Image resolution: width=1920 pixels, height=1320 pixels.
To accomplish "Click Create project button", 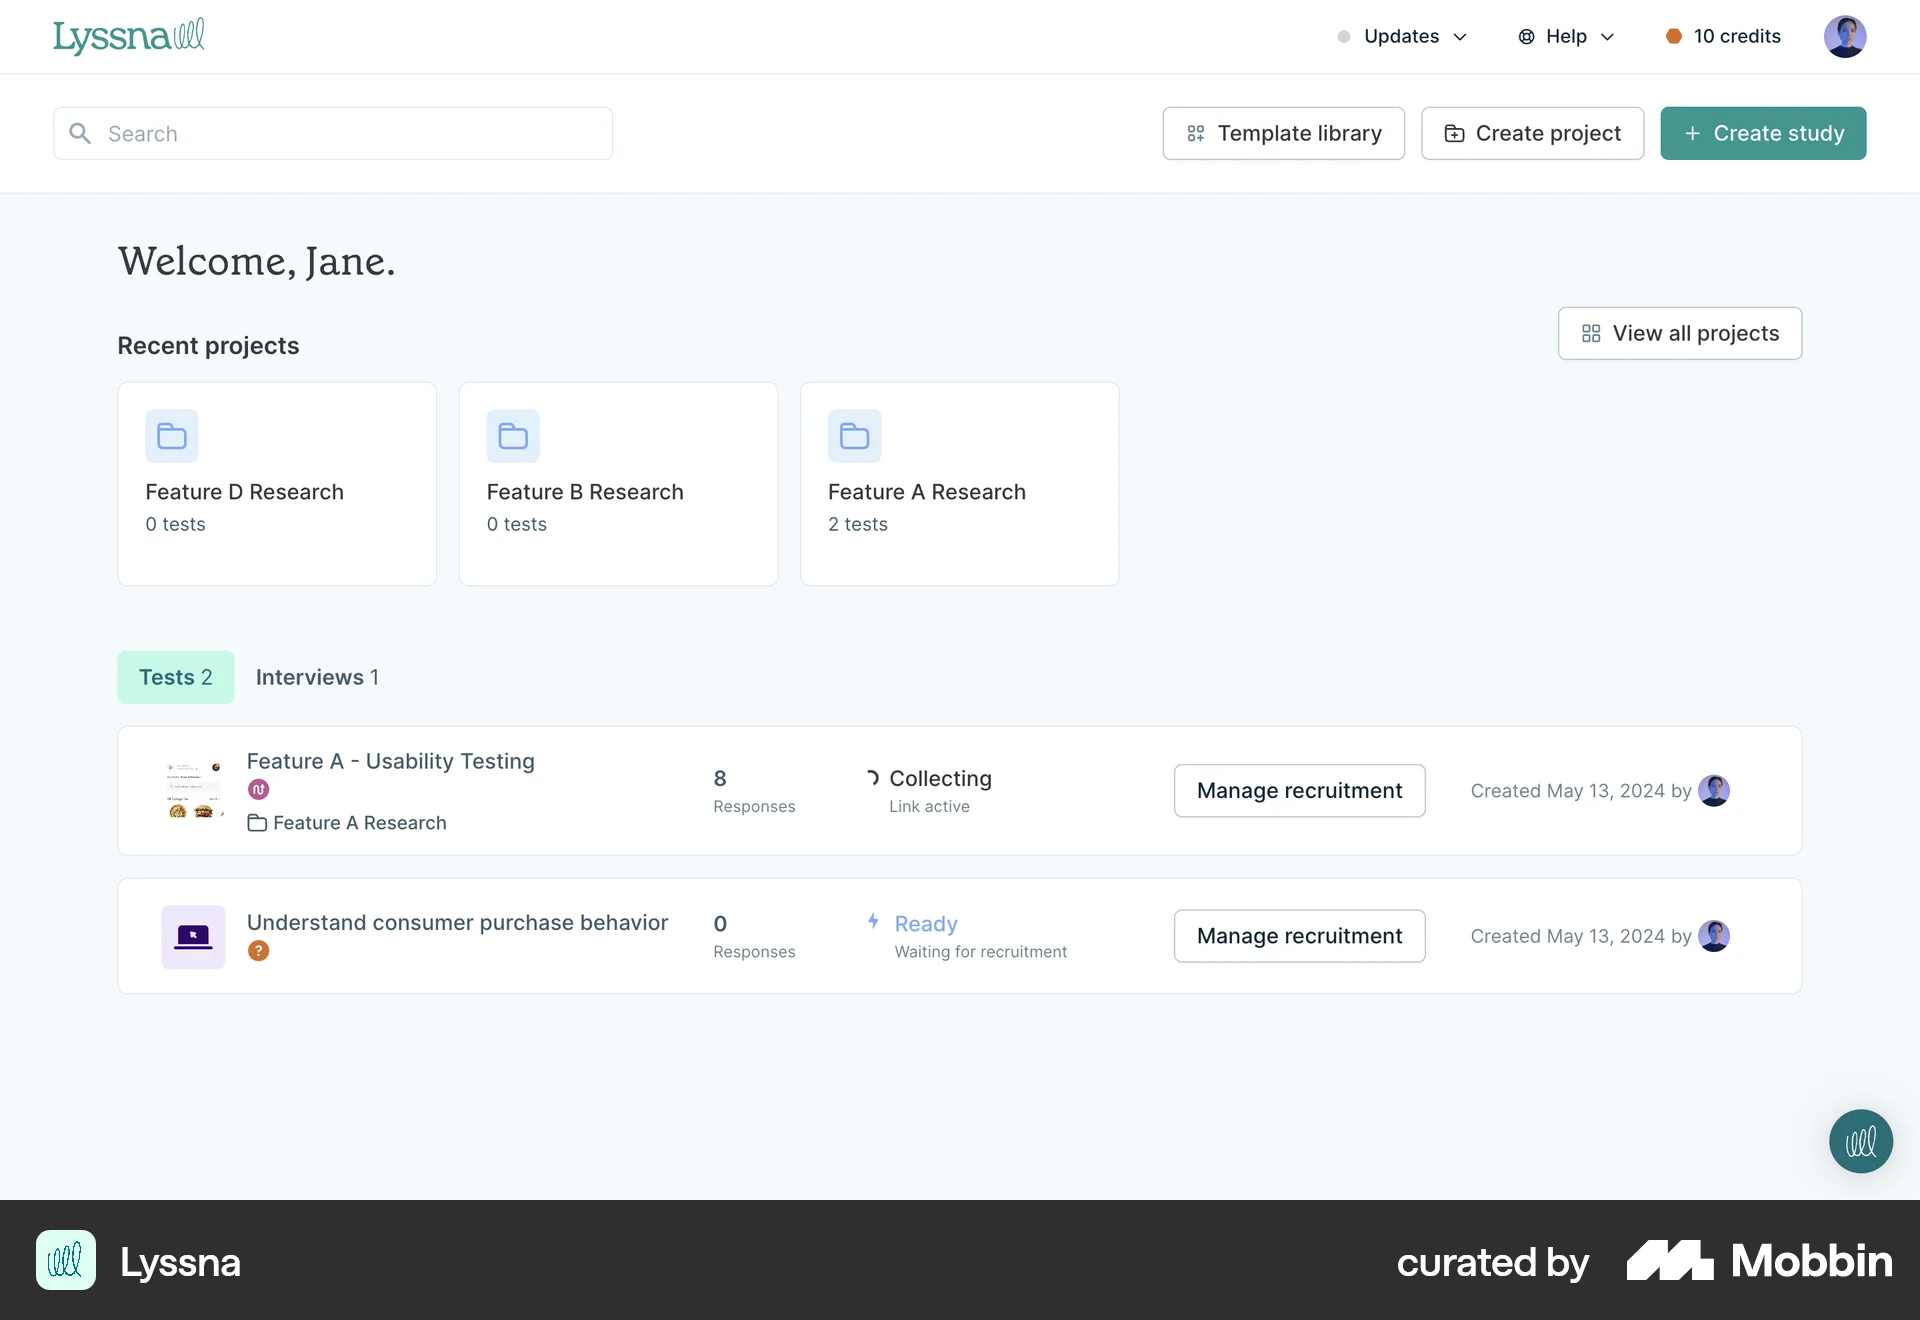I will 1532,133.
